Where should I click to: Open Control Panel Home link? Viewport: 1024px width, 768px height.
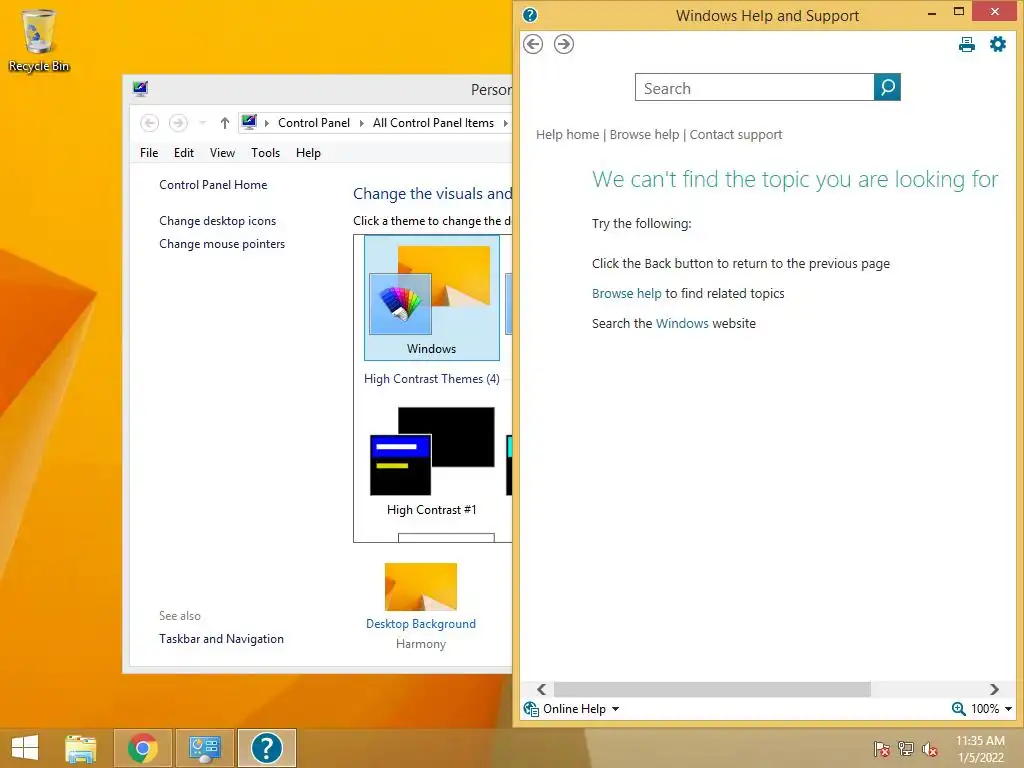[213, 185]
